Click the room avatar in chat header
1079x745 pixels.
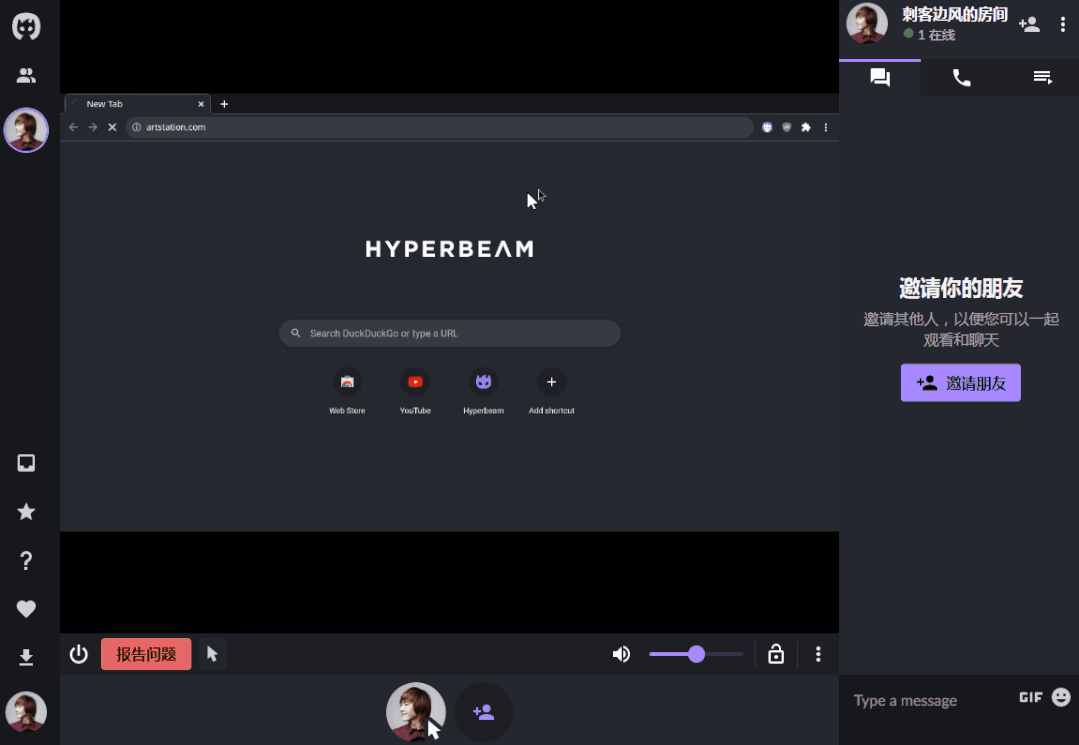[867, 23]
